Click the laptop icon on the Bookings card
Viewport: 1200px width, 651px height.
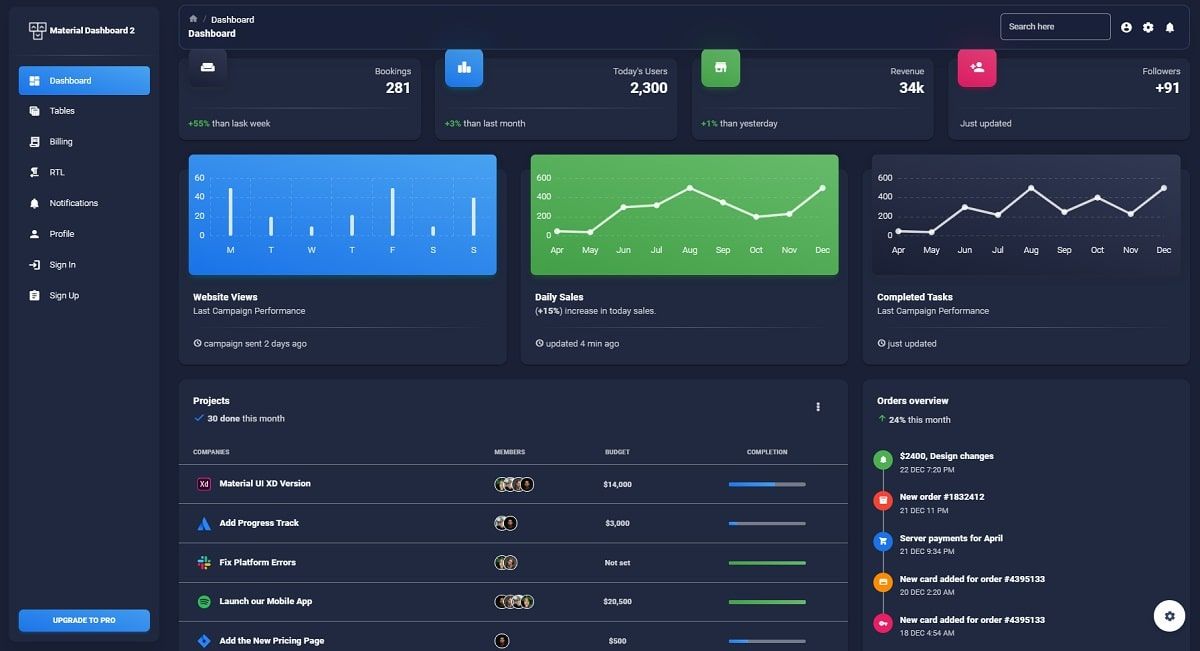tap(207, 68)
